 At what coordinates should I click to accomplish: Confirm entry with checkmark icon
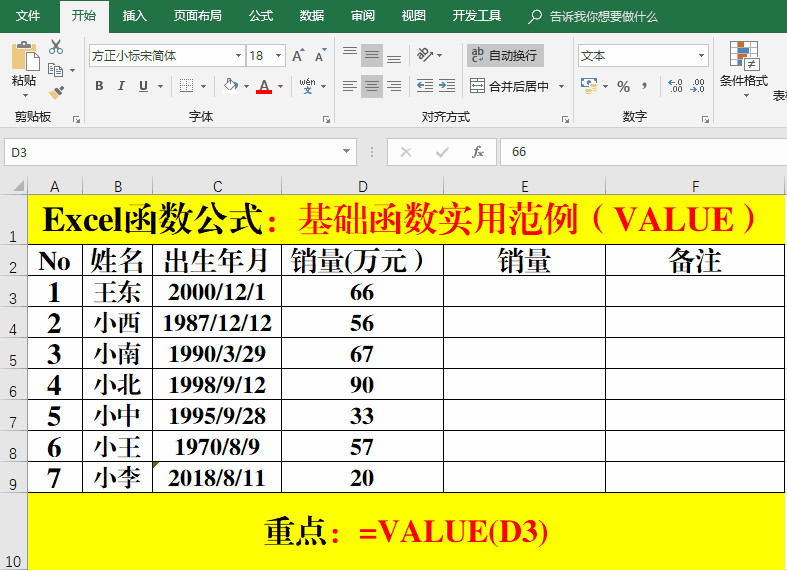pyautogui.click(x=442, y=152)
